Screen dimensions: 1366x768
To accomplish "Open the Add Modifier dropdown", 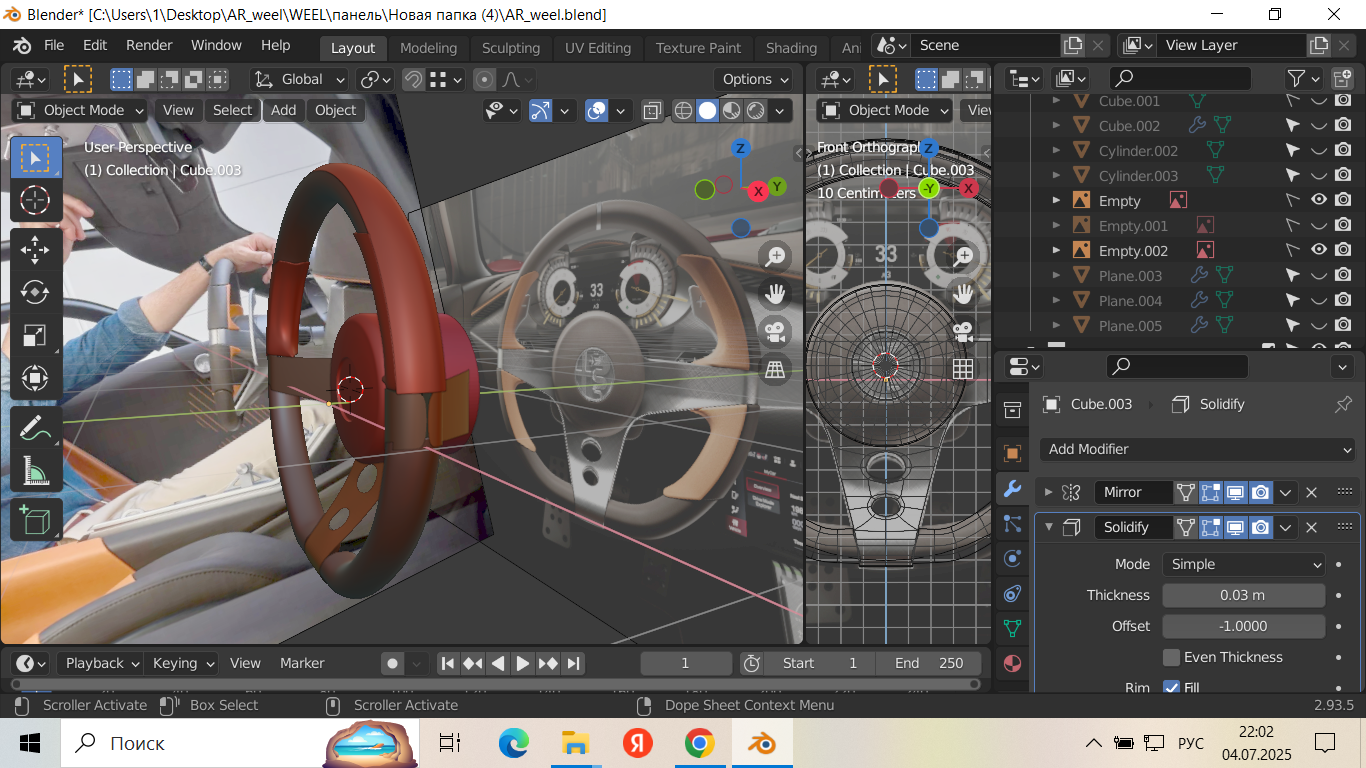I will tap(1198, 449).
